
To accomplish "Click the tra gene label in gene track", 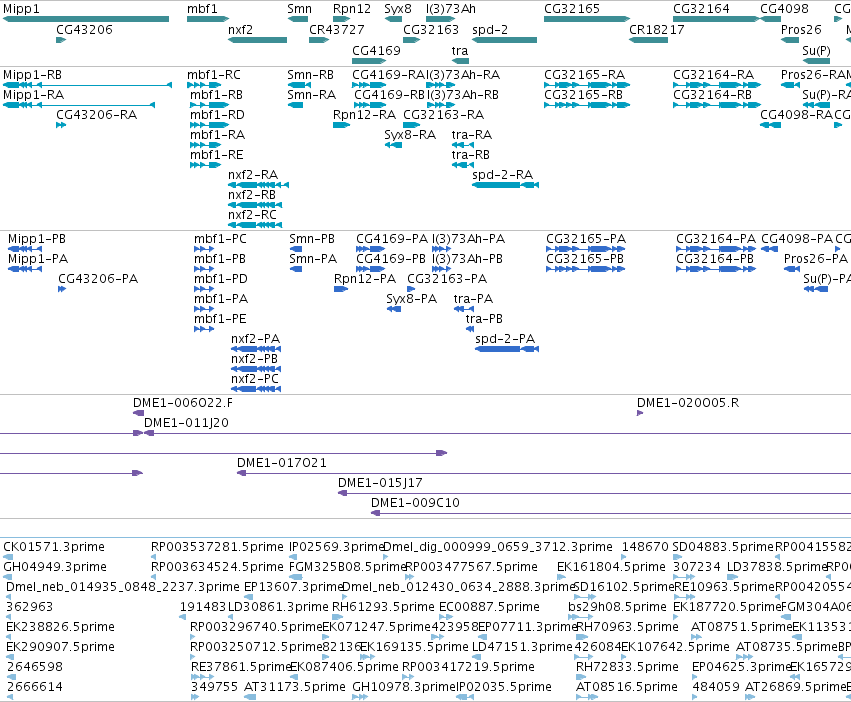I will (460, 50).
